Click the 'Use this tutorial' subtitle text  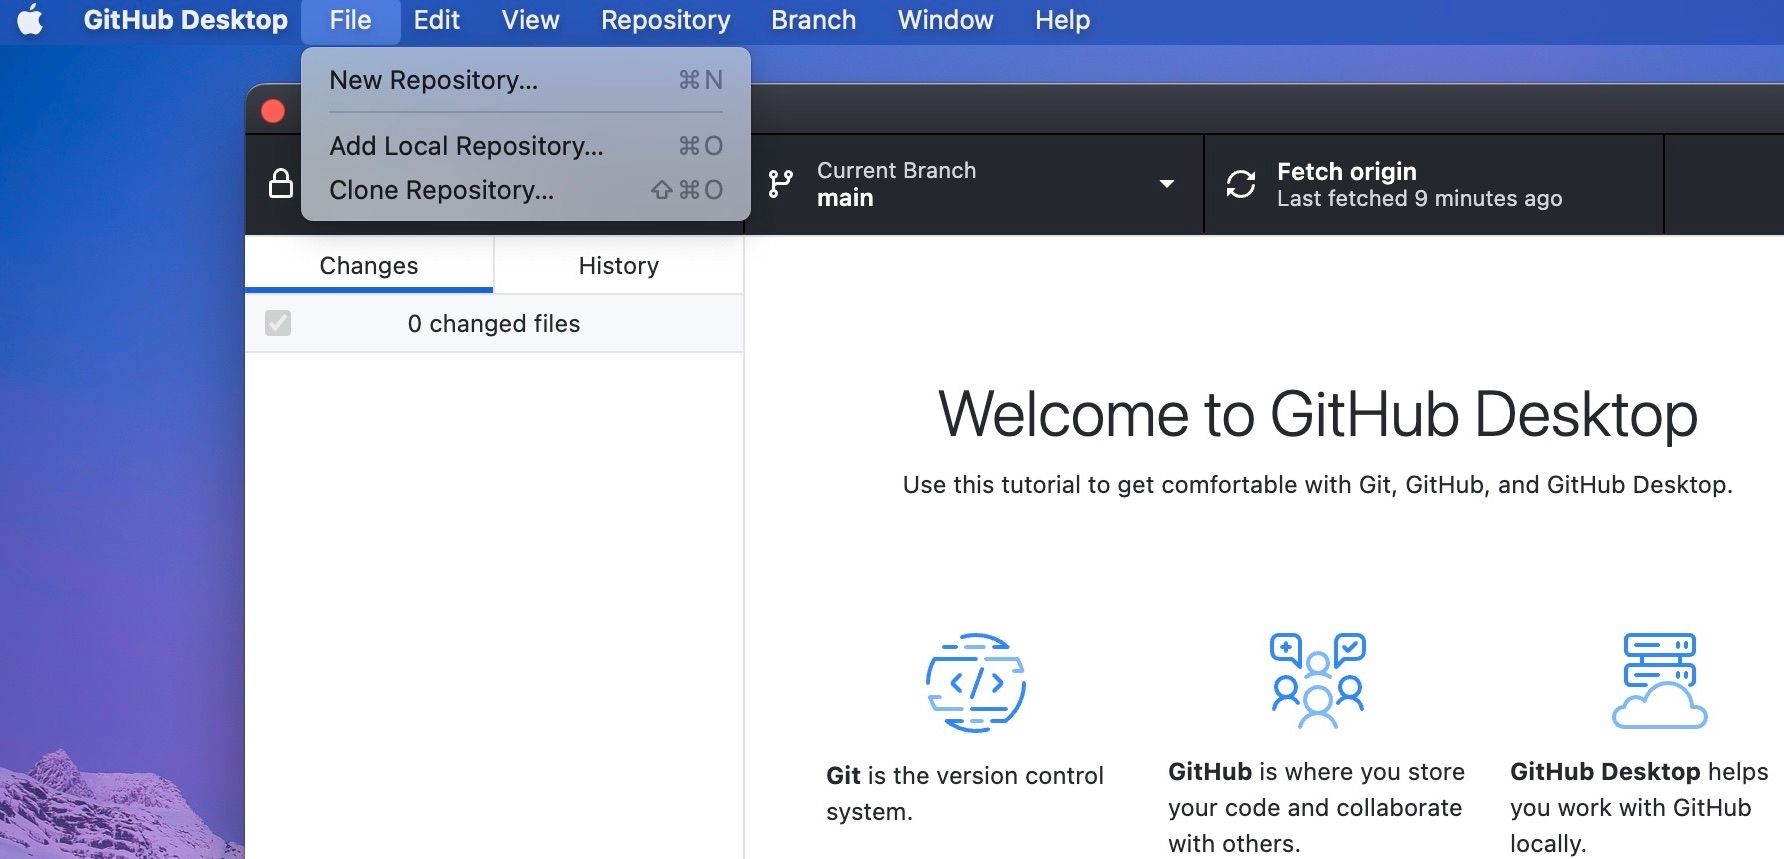point(1318,485)
